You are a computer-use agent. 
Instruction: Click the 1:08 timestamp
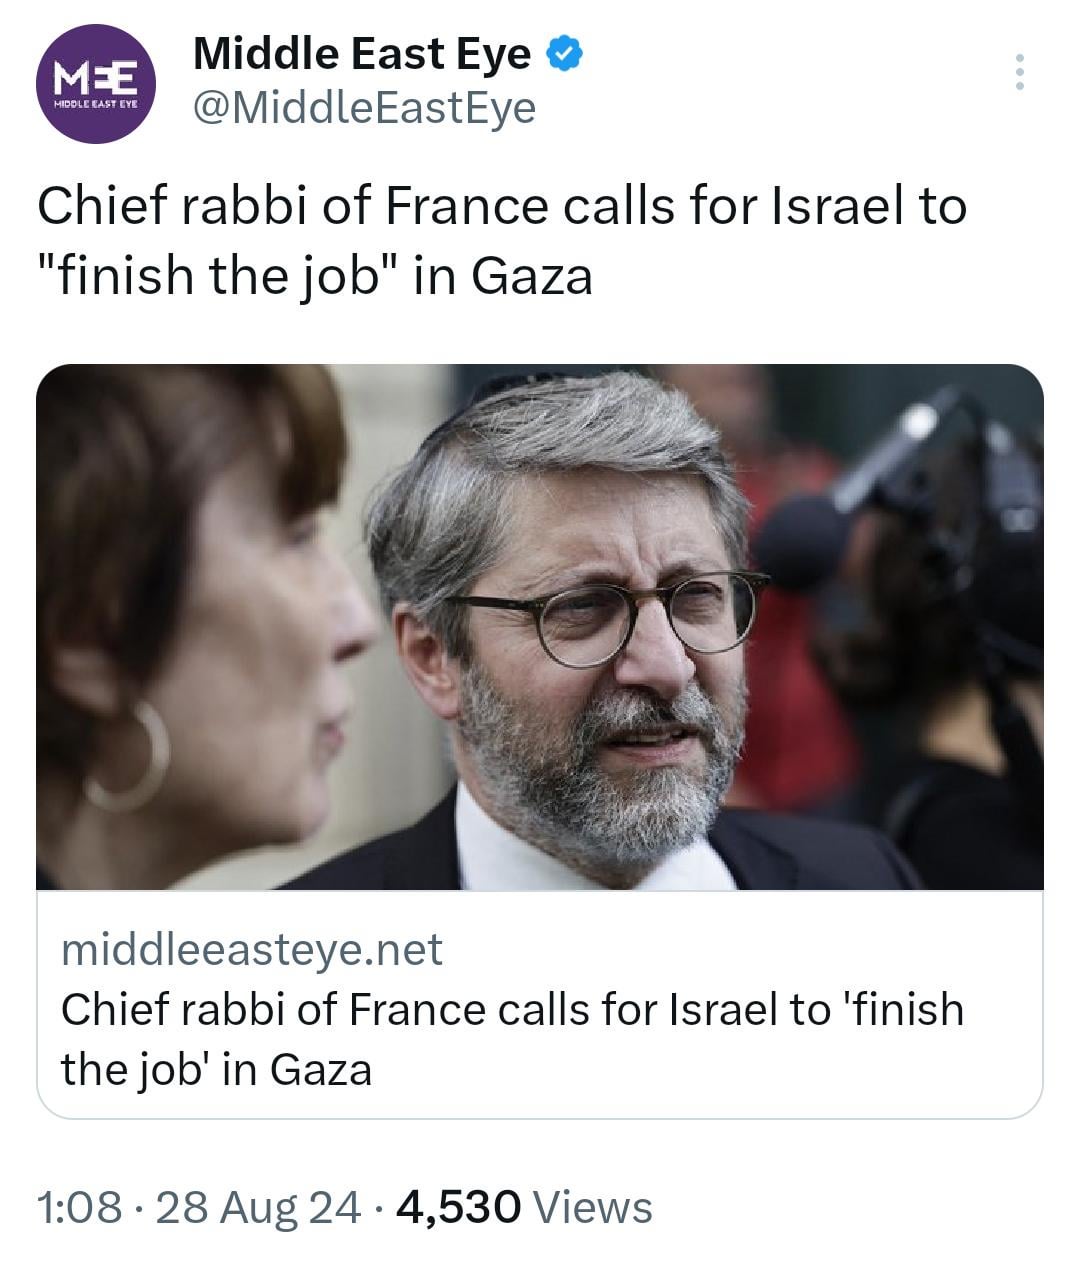pyautogui.click(x=79, y=1207)
